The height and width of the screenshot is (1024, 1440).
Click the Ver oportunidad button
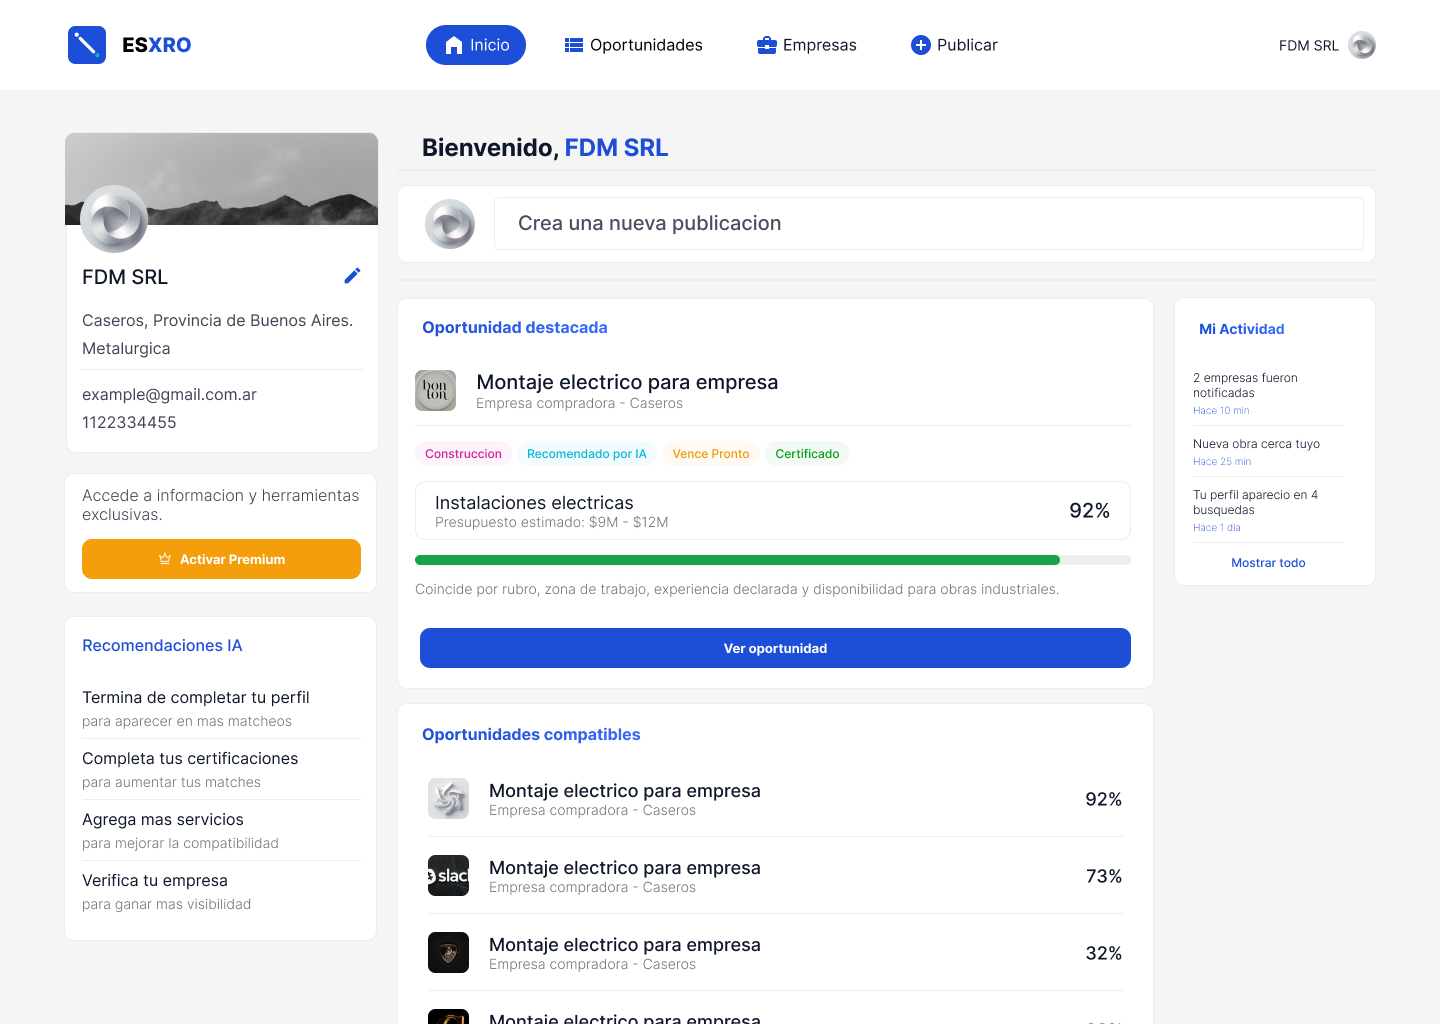pos(775,648)
